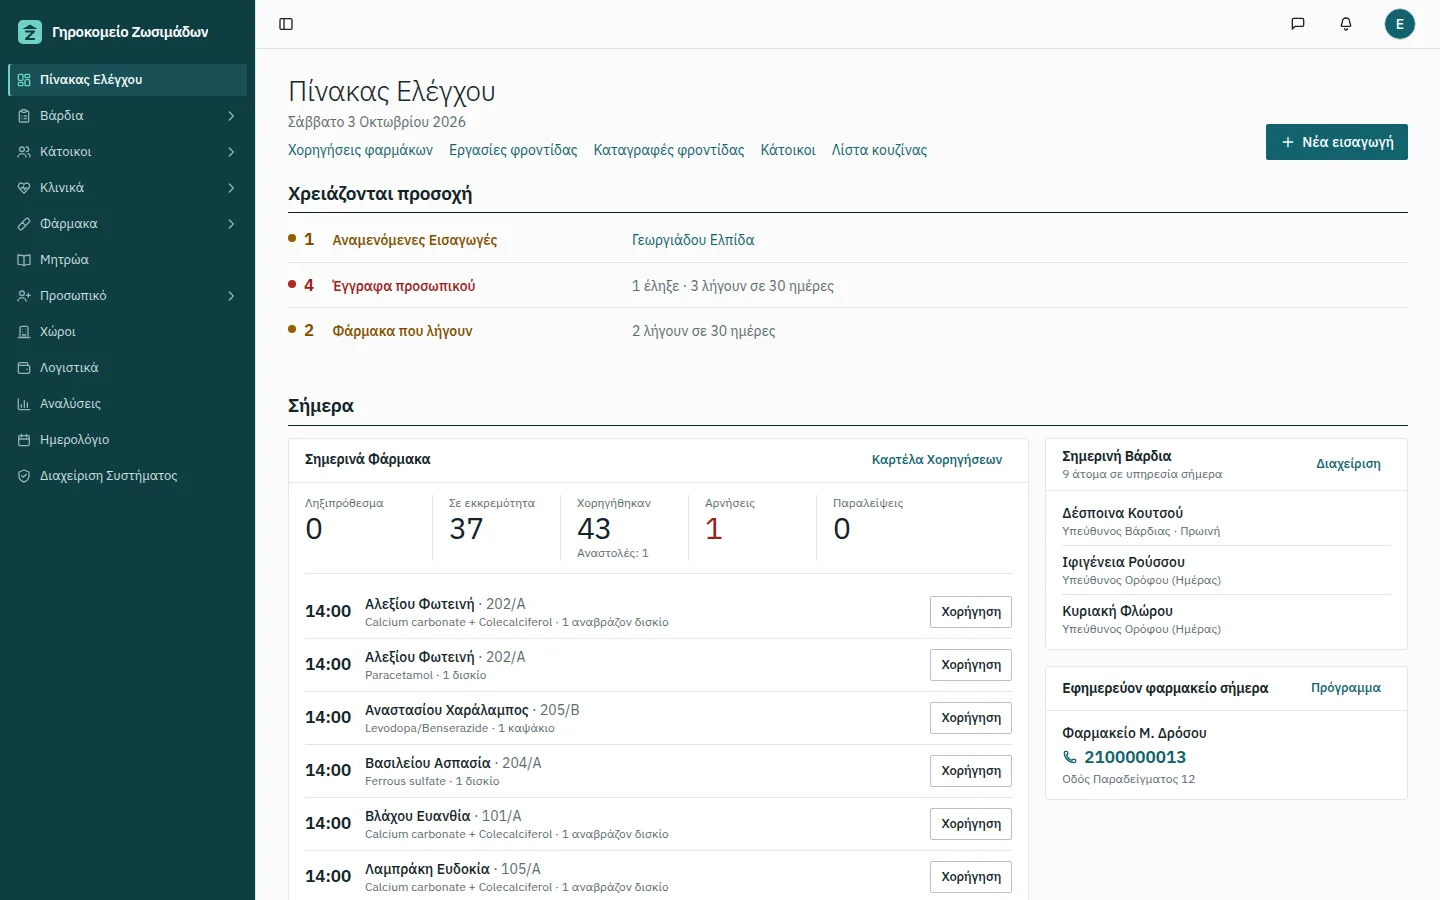Screen dimensions: 1440x900
Task: Expand the Κάτοικοι sidebar submenu arrow
Action: [231, 152]
